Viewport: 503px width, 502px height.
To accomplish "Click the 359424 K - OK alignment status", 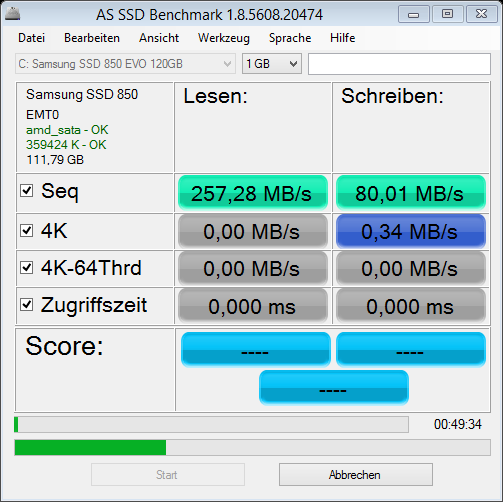I will [66, 145].
